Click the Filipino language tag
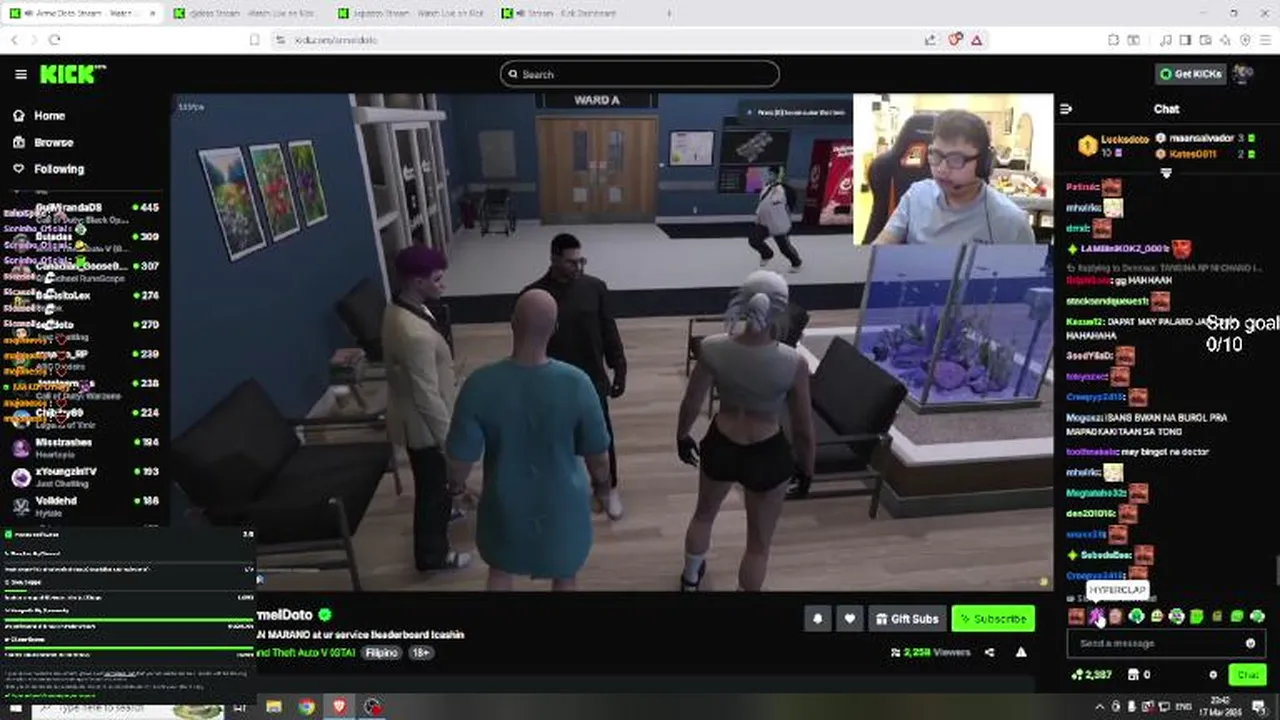1280x720 pixels. coord(381,652)
